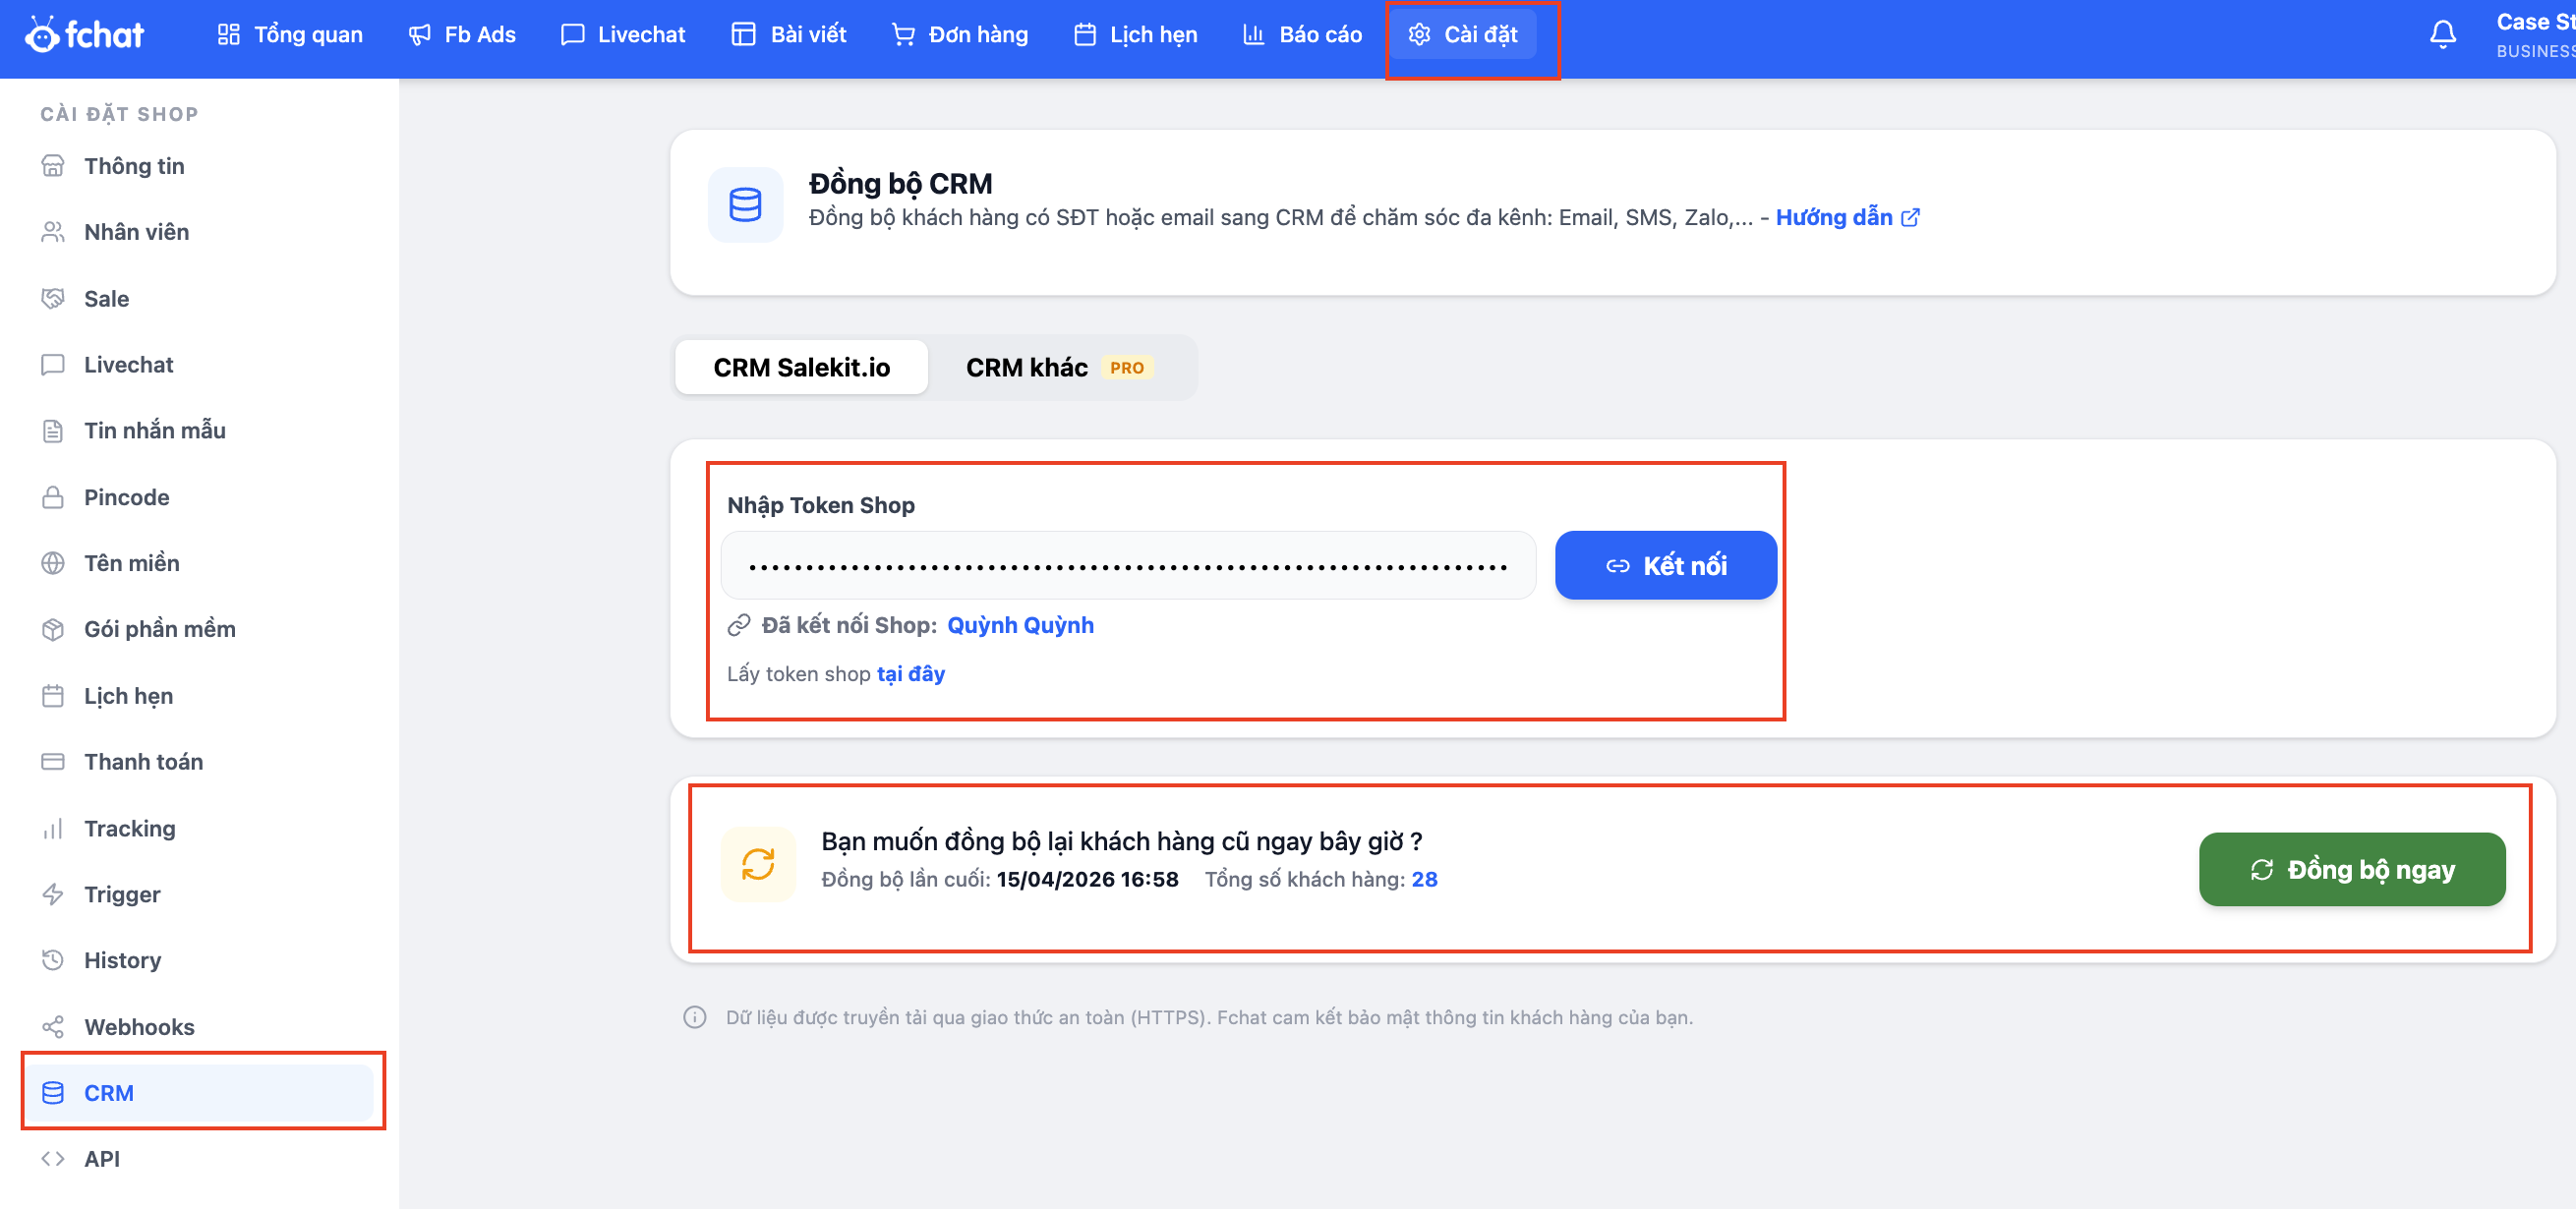
Task: Click the link icon beside Đã kết nối Shop
Action: [739, 625]
